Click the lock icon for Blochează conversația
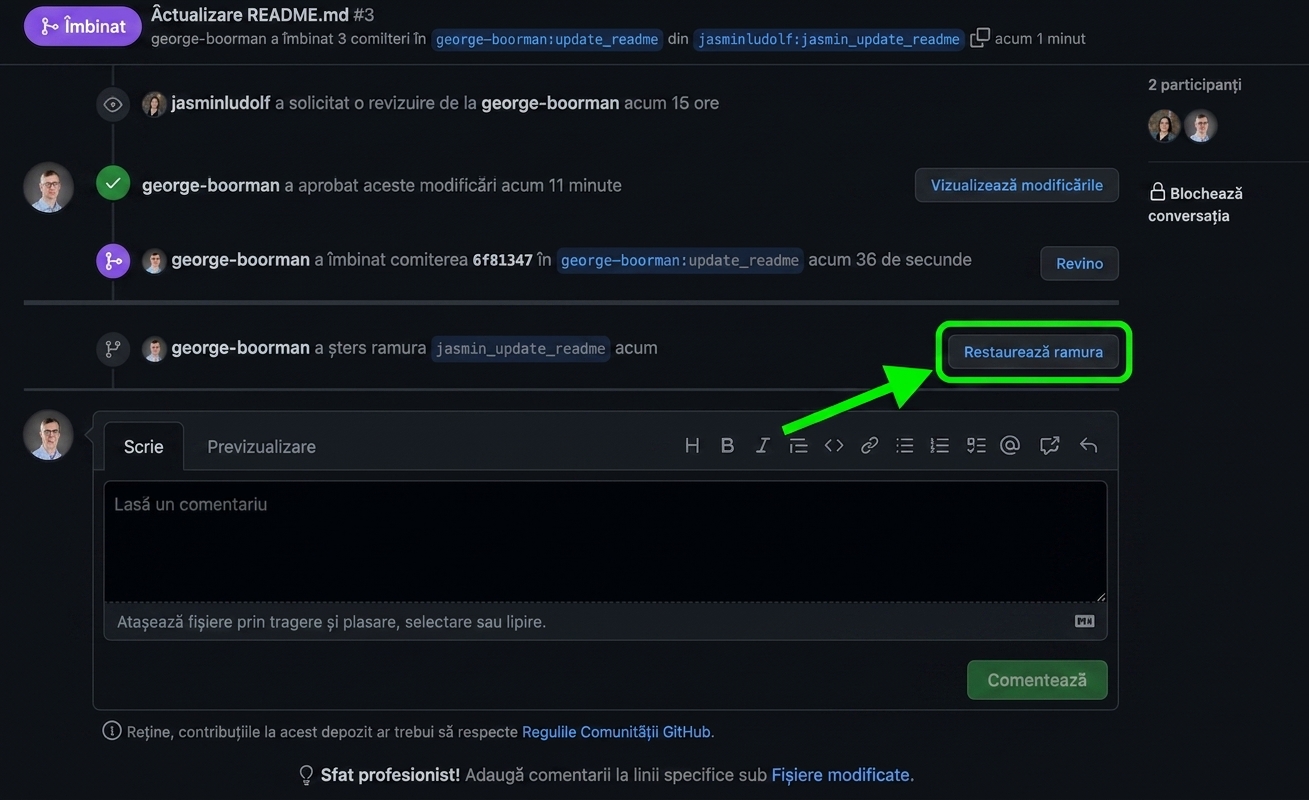This screenshot has height=800, width=1309. pyautogui.click(x=1157, y=192)
